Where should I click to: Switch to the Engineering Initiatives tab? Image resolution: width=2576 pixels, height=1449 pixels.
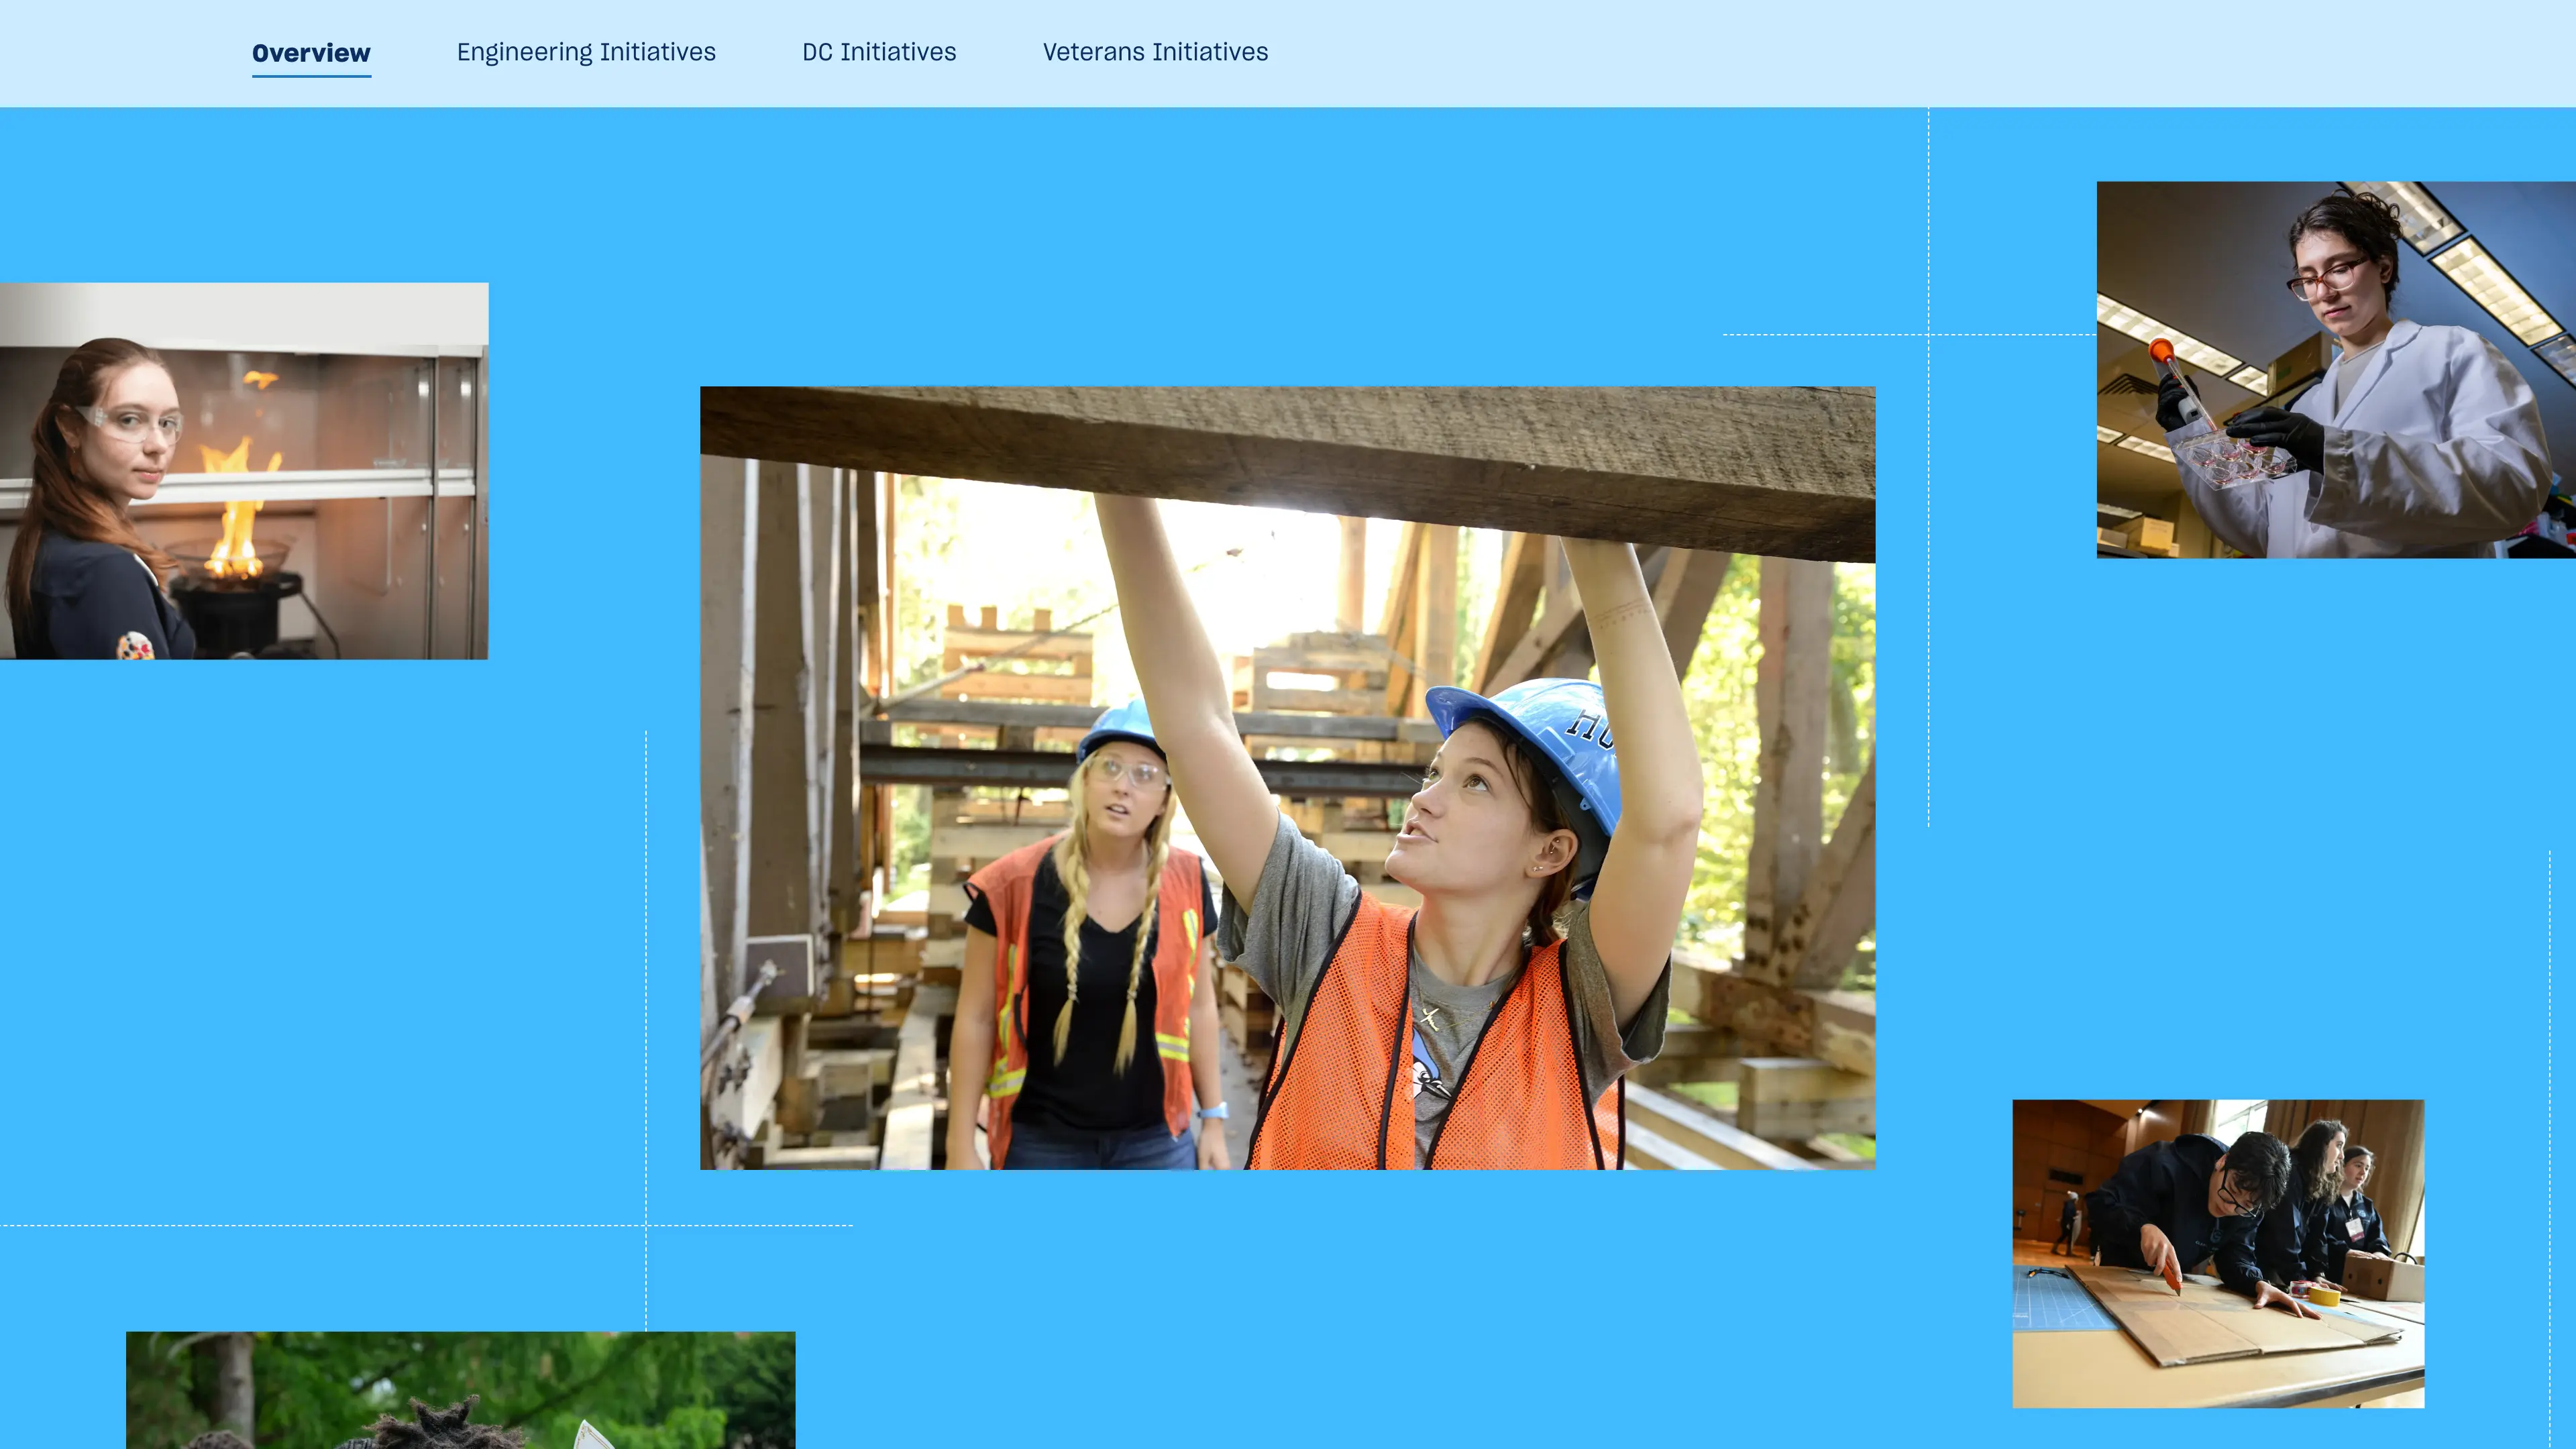click(585, 52)
